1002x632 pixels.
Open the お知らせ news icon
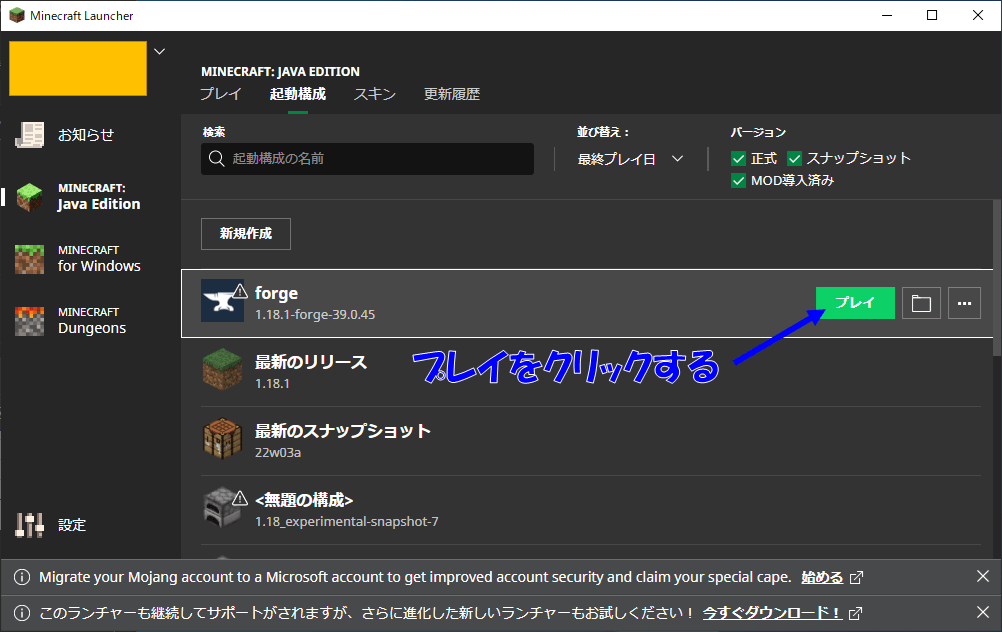point(29,135)
